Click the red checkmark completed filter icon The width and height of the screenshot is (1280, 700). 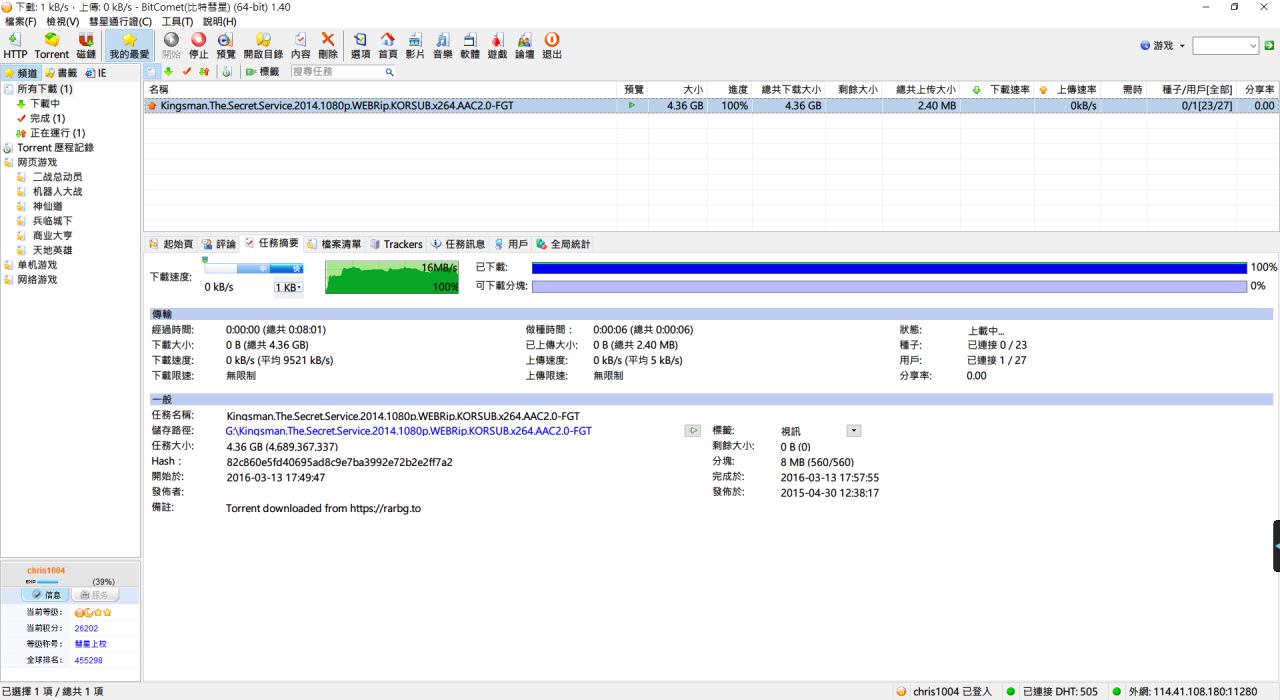(186, 72)
